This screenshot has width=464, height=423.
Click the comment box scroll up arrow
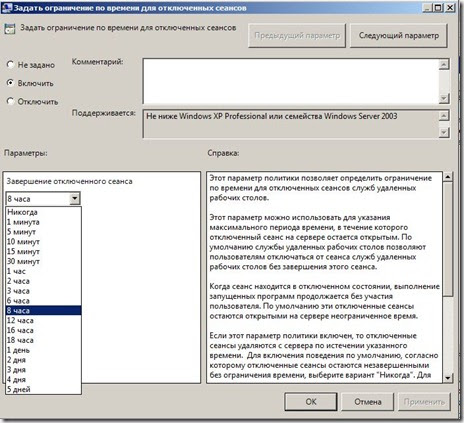click(444, 64)
